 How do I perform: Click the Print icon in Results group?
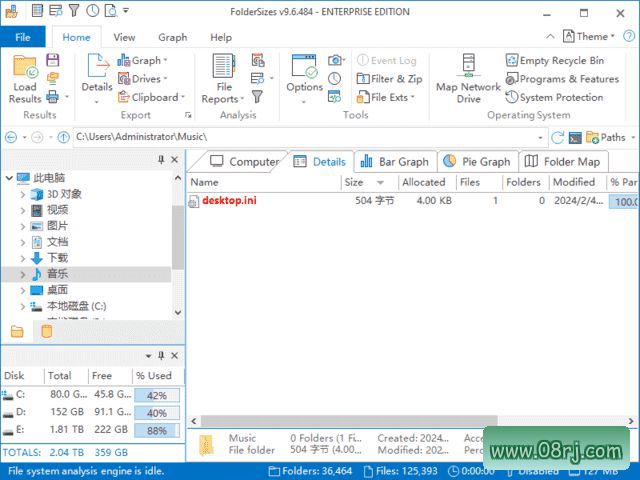(x=53, y=97)
